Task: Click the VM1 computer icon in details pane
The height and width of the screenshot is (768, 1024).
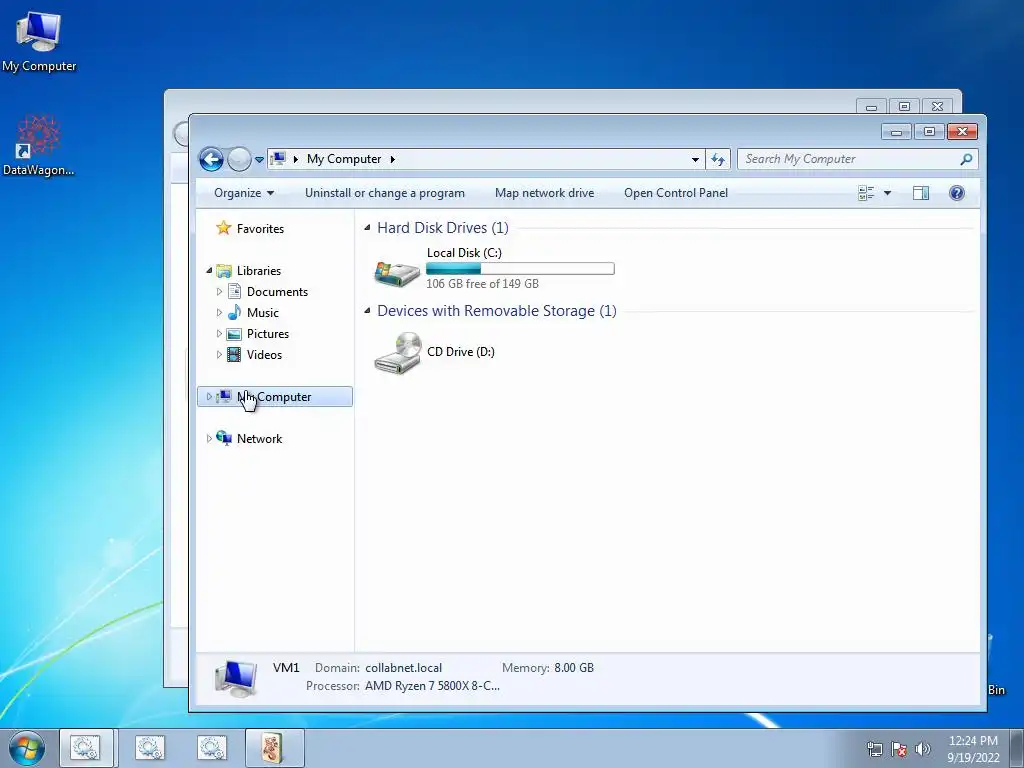Action: tap(236, 679)
